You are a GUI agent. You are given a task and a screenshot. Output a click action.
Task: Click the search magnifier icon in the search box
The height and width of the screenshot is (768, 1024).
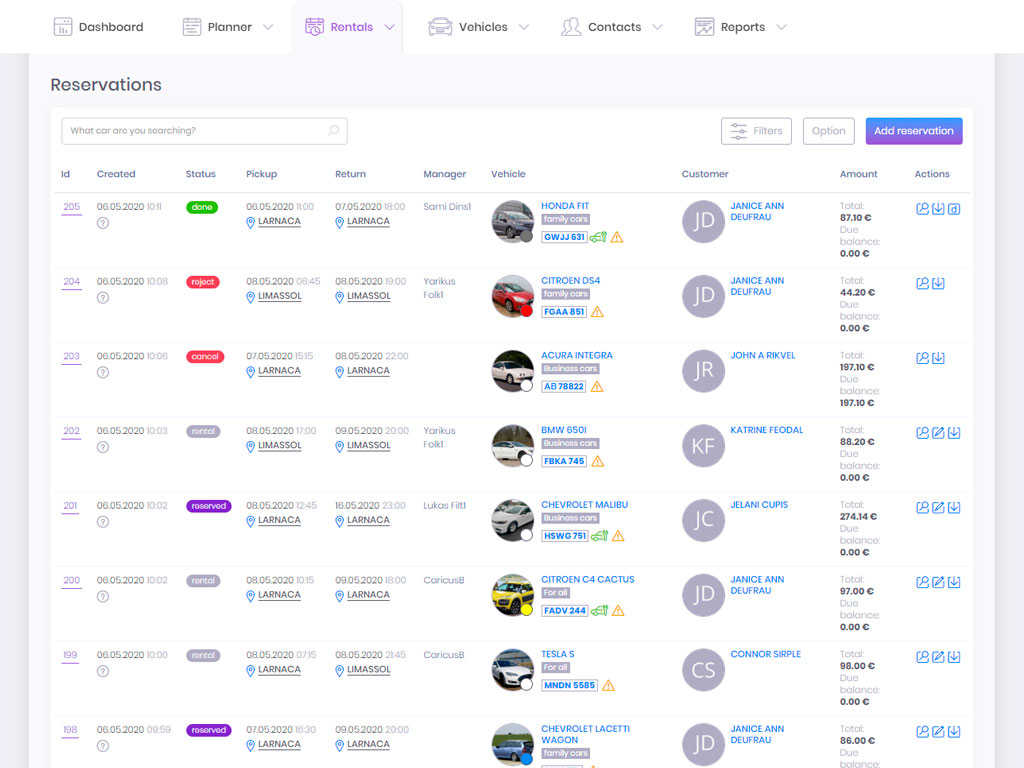[x=334, y=131]
